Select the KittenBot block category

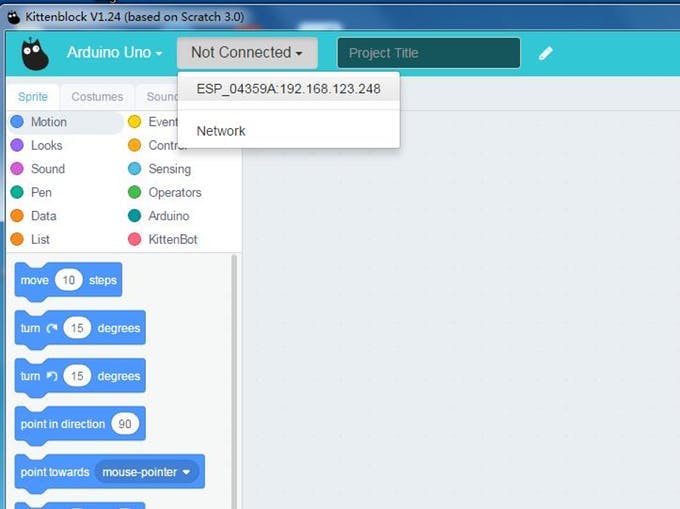163,239
